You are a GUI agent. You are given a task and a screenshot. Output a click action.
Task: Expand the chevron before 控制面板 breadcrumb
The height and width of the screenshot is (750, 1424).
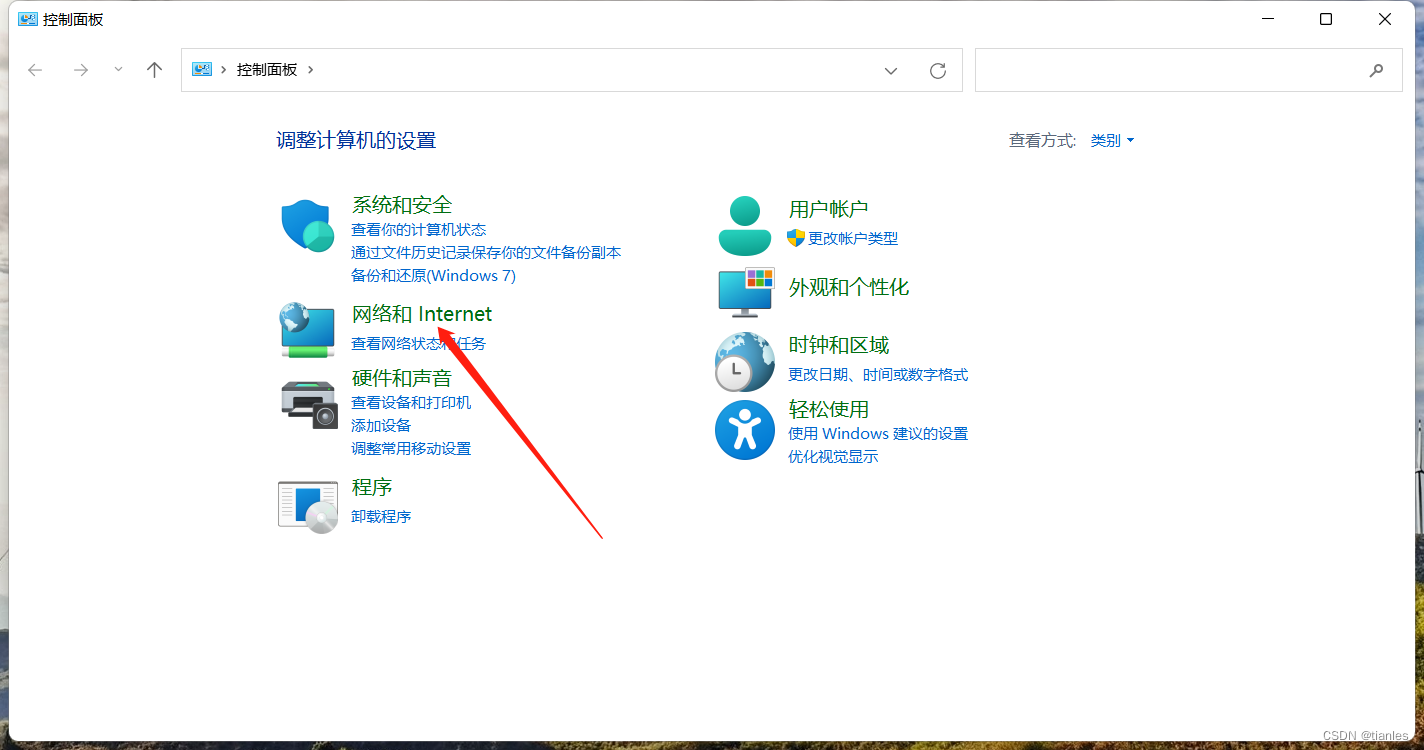point(224,69)
